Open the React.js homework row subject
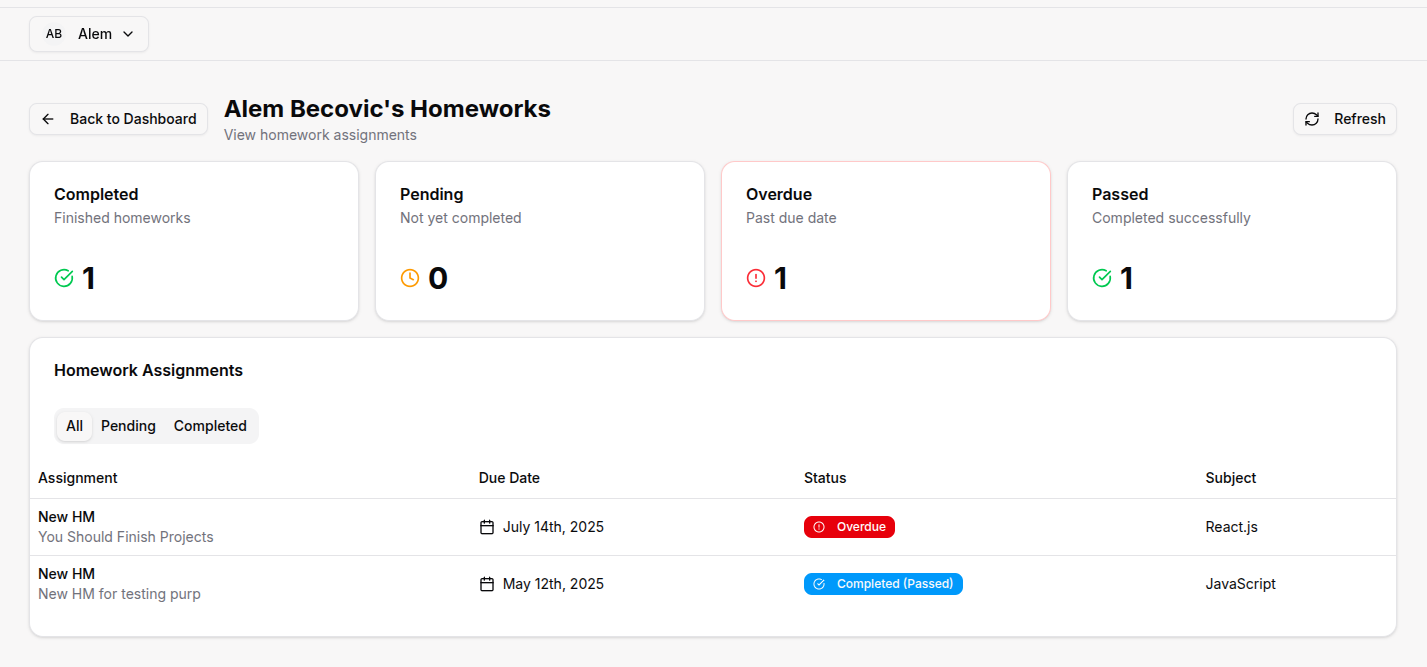1427x667 pixels. (x=1231, y=527)
